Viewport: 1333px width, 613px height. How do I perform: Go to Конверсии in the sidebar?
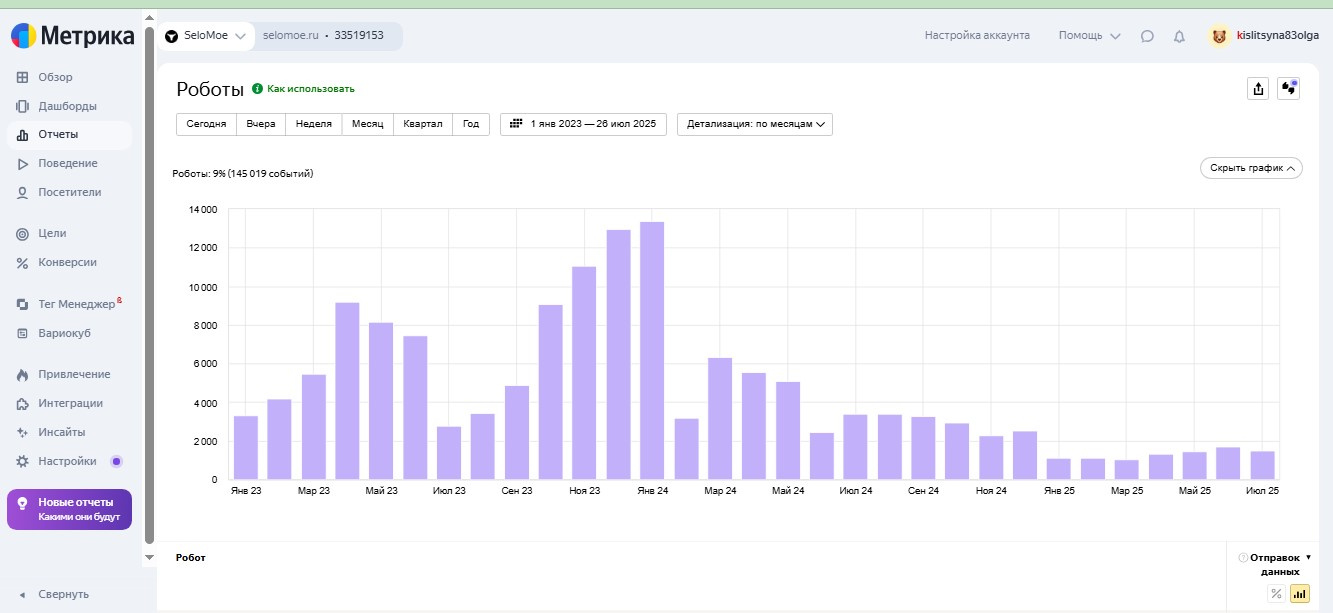[68, 262]
